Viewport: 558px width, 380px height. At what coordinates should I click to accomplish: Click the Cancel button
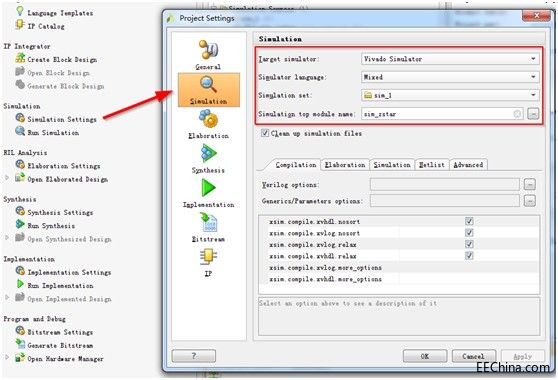(474, 356)
